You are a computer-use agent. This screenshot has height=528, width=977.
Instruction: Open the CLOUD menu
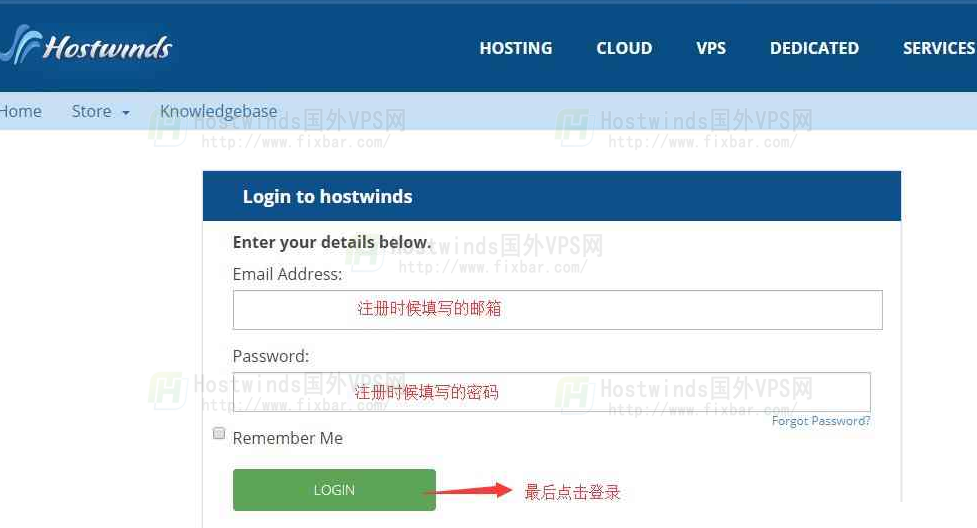tap(624, 48)
